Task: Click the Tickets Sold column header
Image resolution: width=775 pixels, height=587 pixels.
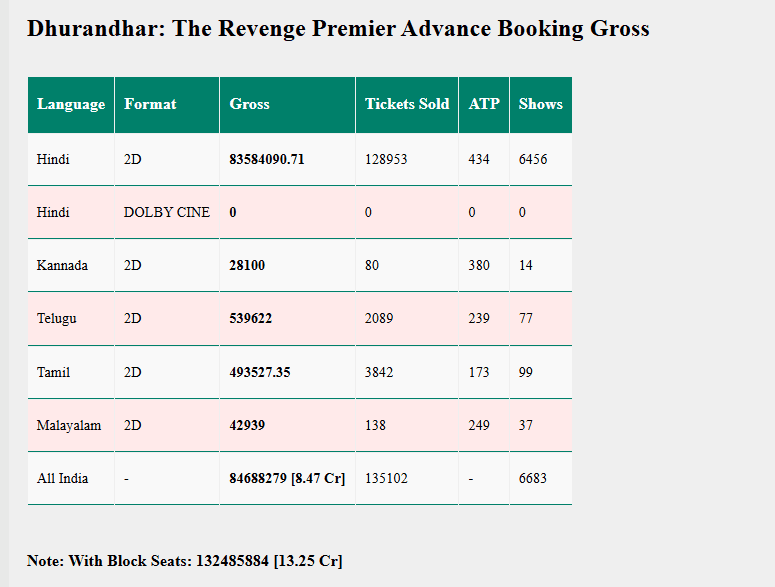Action: pyautogui.click(x=406, y=104)
